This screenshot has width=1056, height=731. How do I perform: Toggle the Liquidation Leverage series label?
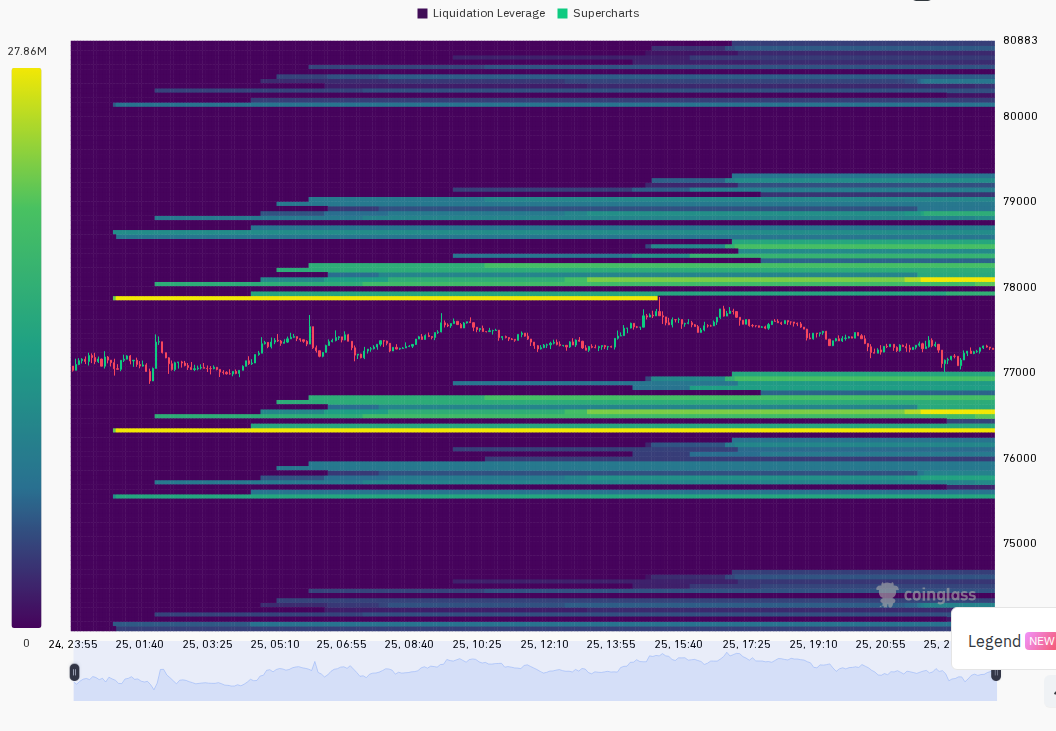tap(489, 13)
